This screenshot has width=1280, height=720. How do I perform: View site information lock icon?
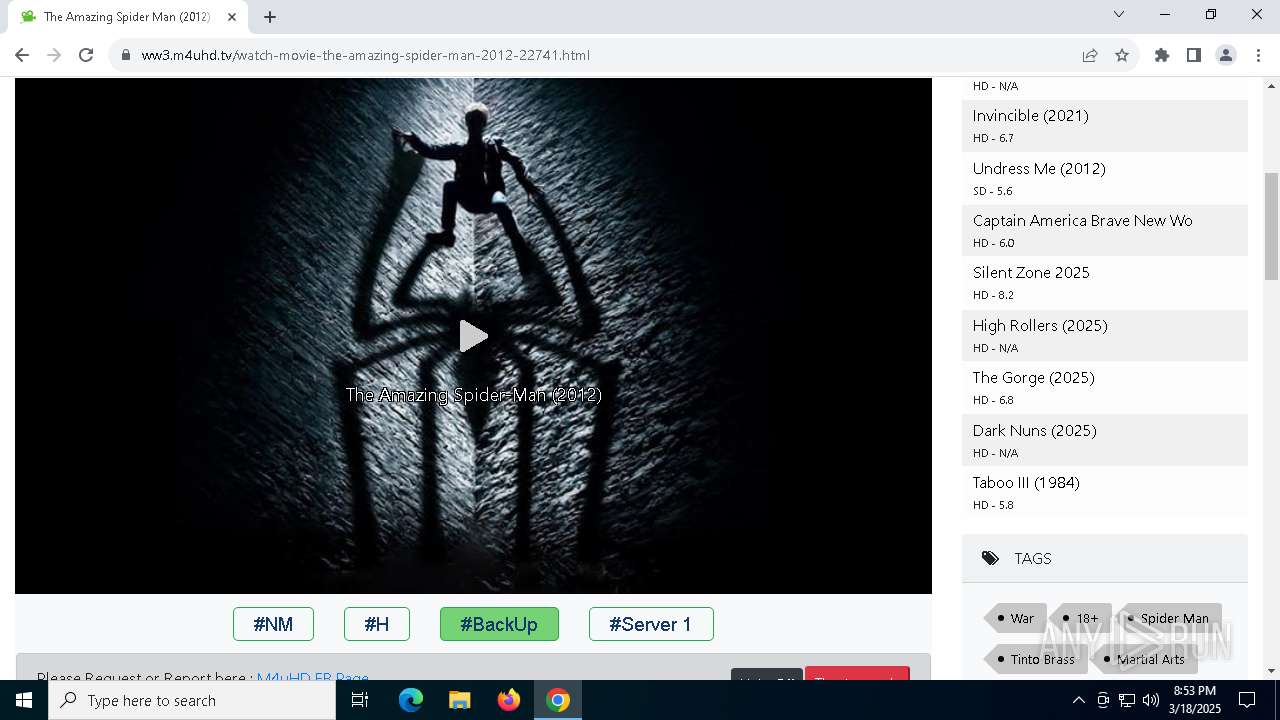coord(125,55)
